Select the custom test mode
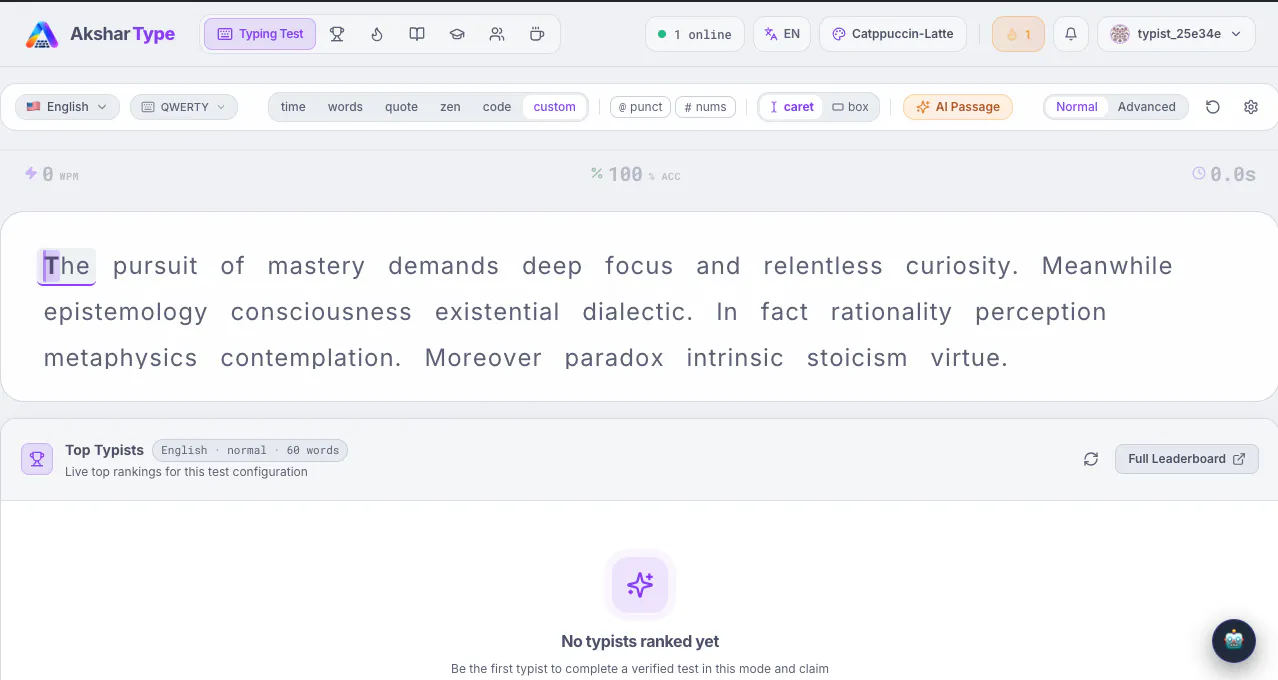1278x680 pixels. coord(554,107)
